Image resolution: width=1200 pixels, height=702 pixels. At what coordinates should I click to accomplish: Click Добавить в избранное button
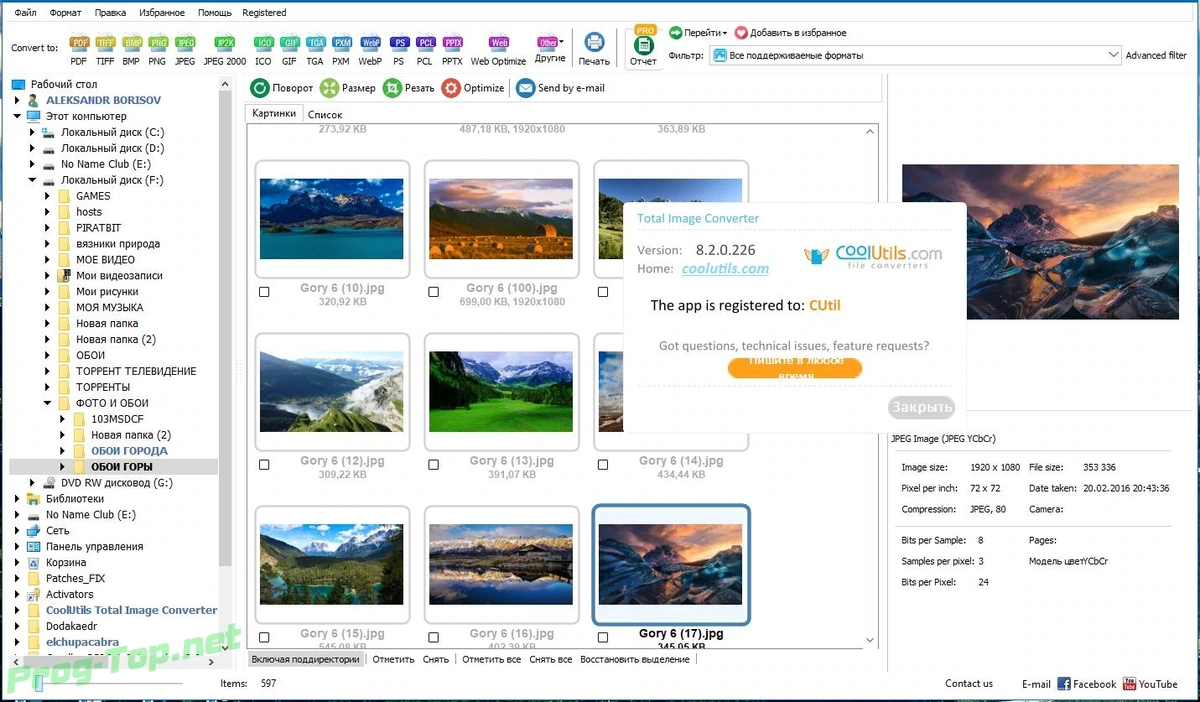pos(790,33)
